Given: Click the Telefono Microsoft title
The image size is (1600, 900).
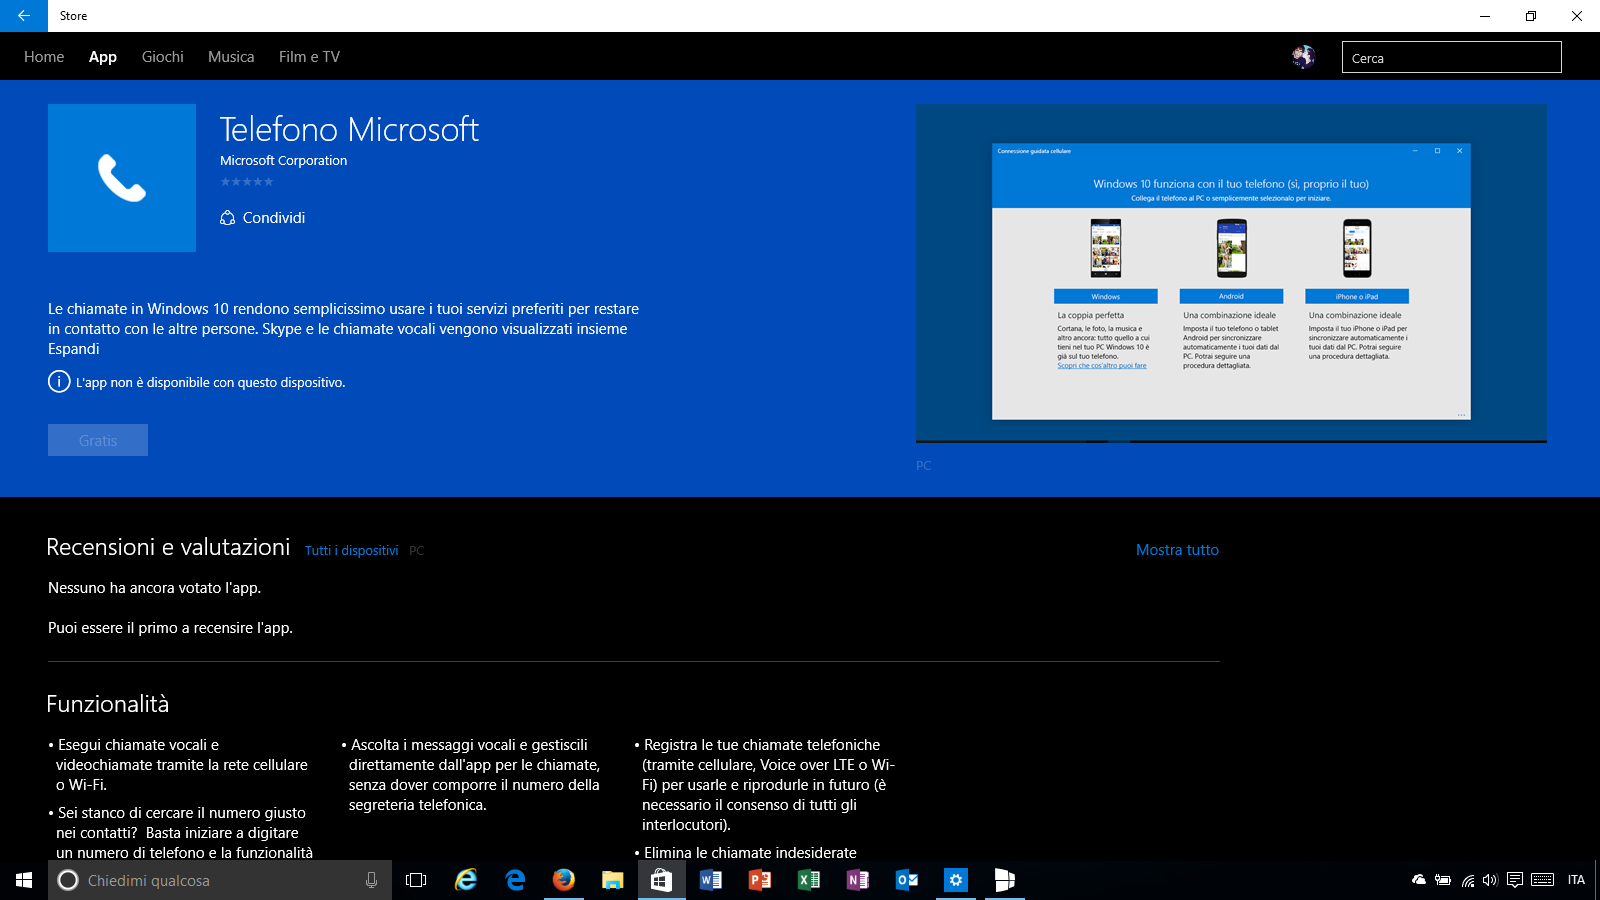Looking at the screenshot, I should pyautogui.click(x=349, y=129).
